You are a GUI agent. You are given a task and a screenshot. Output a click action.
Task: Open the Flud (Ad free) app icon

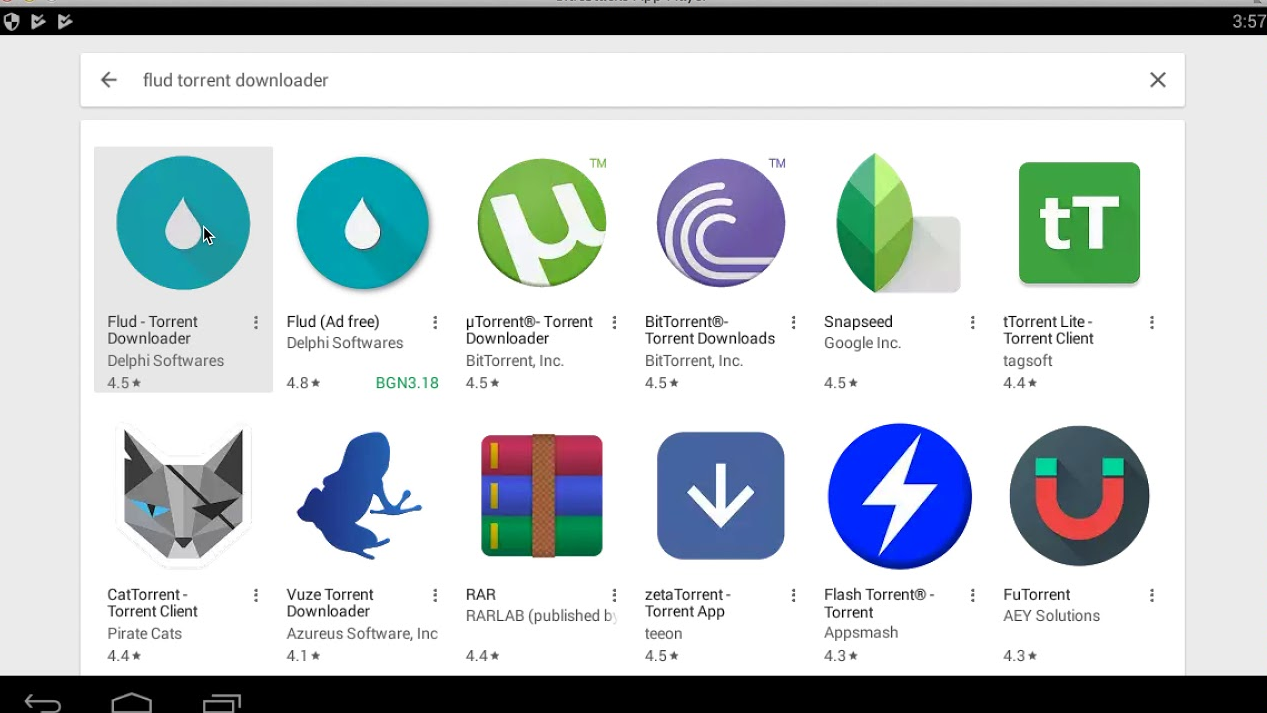[x=363, y=223]
